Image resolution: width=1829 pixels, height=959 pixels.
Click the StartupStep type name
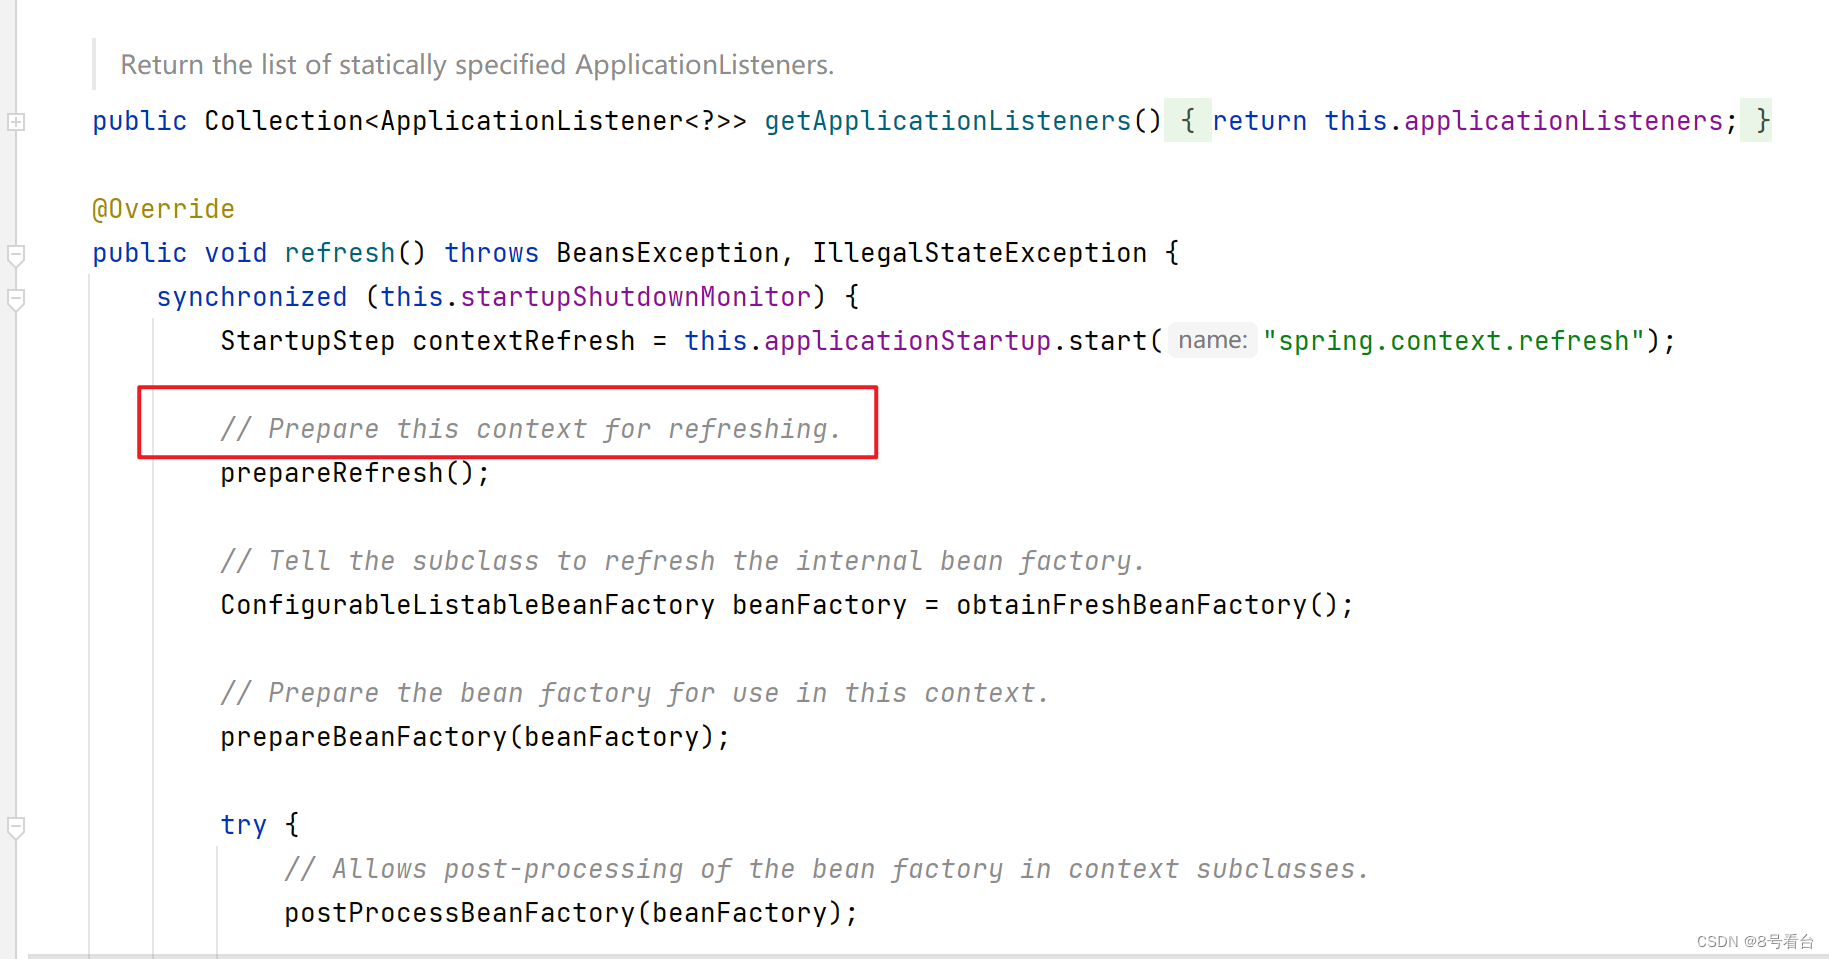307,341
